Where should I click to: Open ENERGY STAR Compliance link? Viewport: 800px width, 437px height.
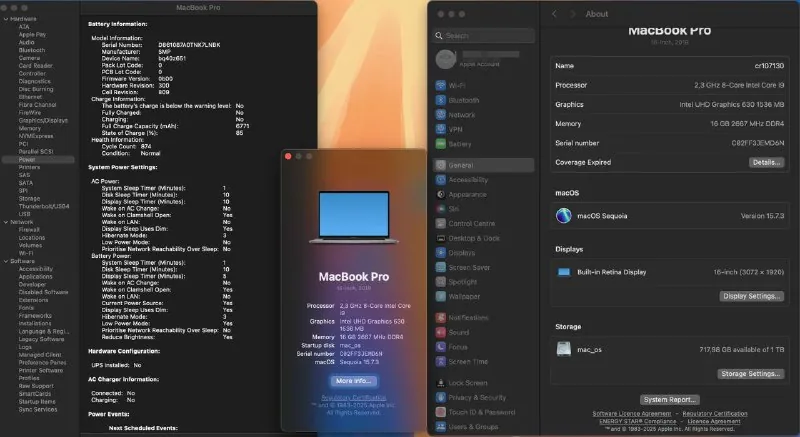pyautogui.click(x=637, y=421)
